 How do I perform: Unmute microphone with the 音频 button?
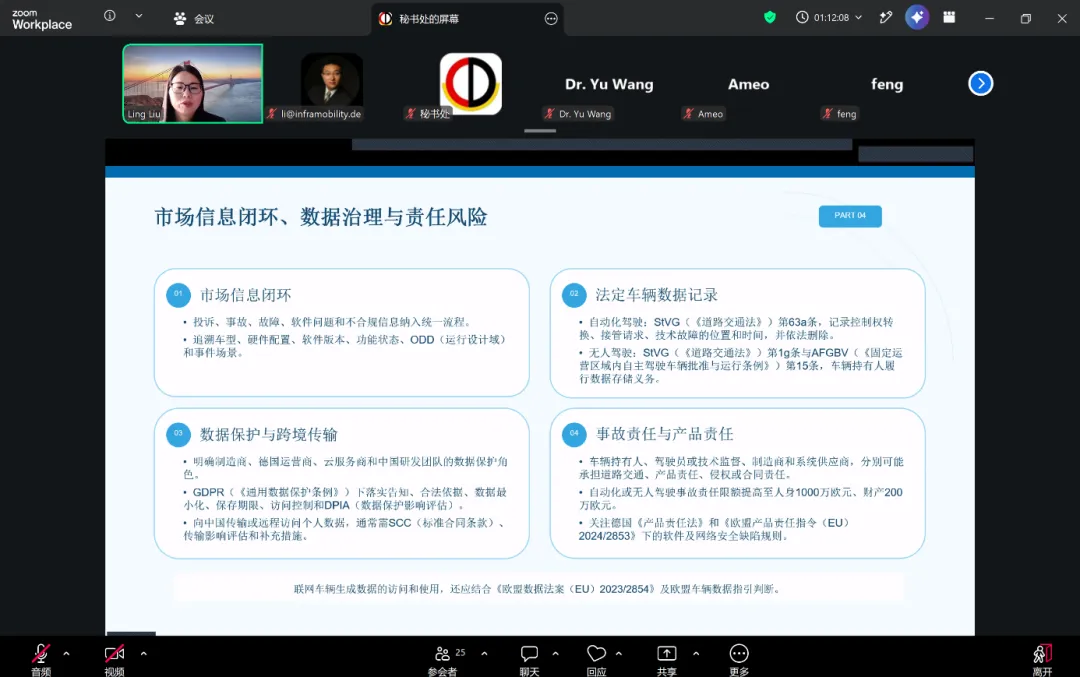click(x=41, y=659)
